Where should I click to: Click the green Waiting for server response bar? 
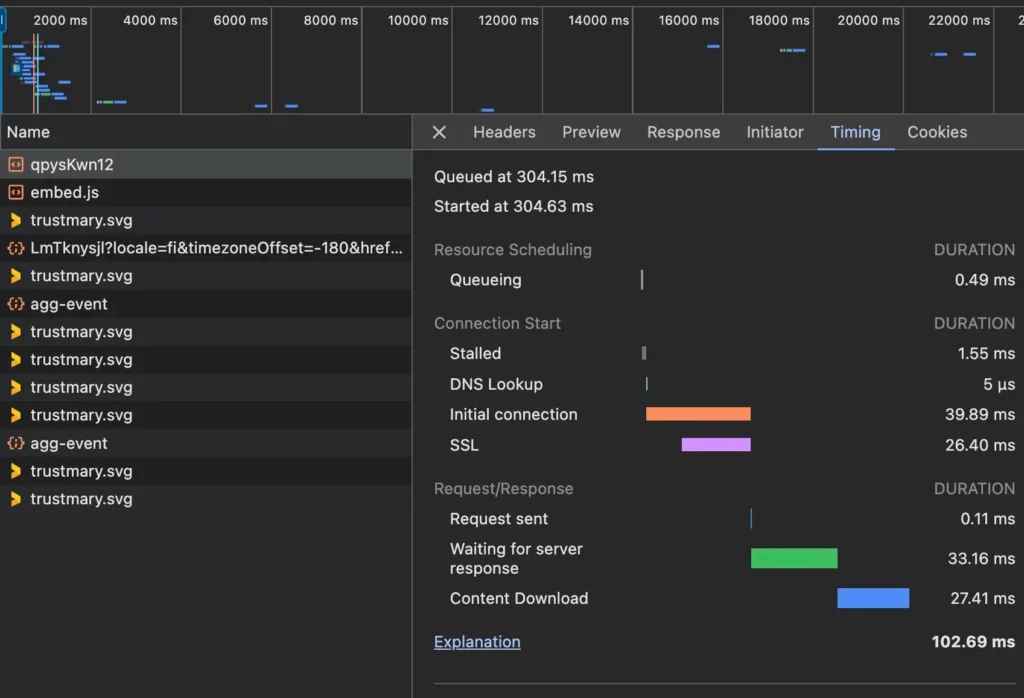(794, 558)
